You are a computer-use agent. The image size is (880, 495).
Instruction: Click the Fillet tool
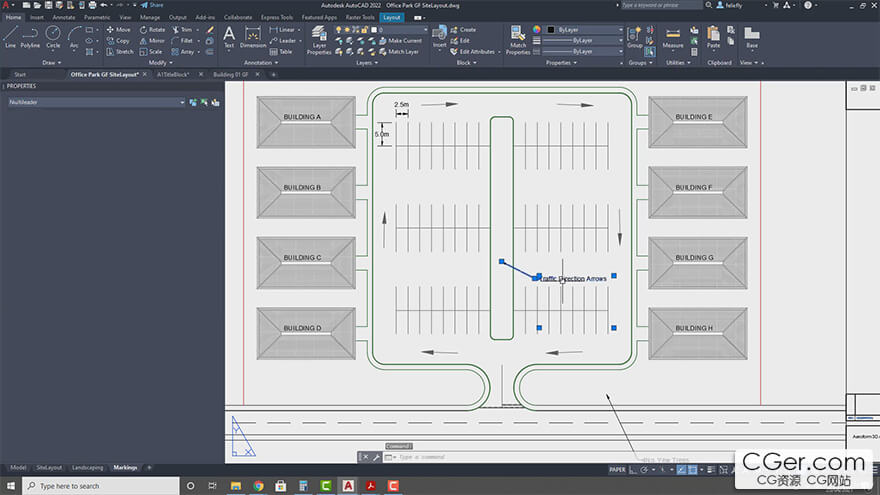coord(182,41)
